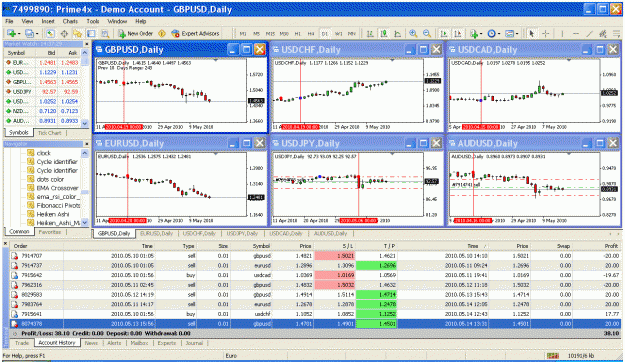Select the dots color indicator in Navigator
The height and width of the screenshot is (362, 625).
[x=50, y=179]
